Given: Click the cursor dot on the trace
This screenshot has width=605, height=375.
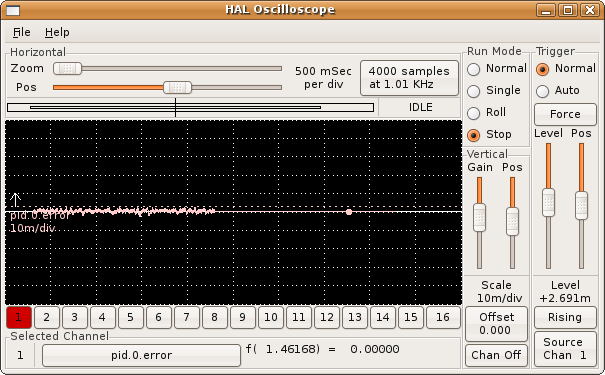Looking at the screenshot, I should pos(349,212).
